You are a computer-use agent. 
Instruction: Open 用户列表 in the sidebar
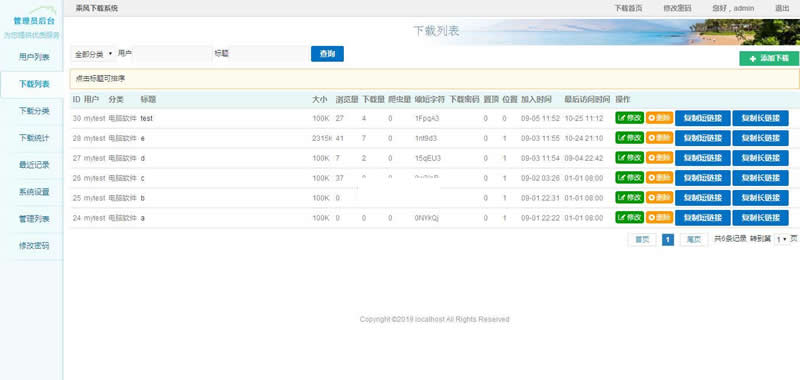[34, 57]
